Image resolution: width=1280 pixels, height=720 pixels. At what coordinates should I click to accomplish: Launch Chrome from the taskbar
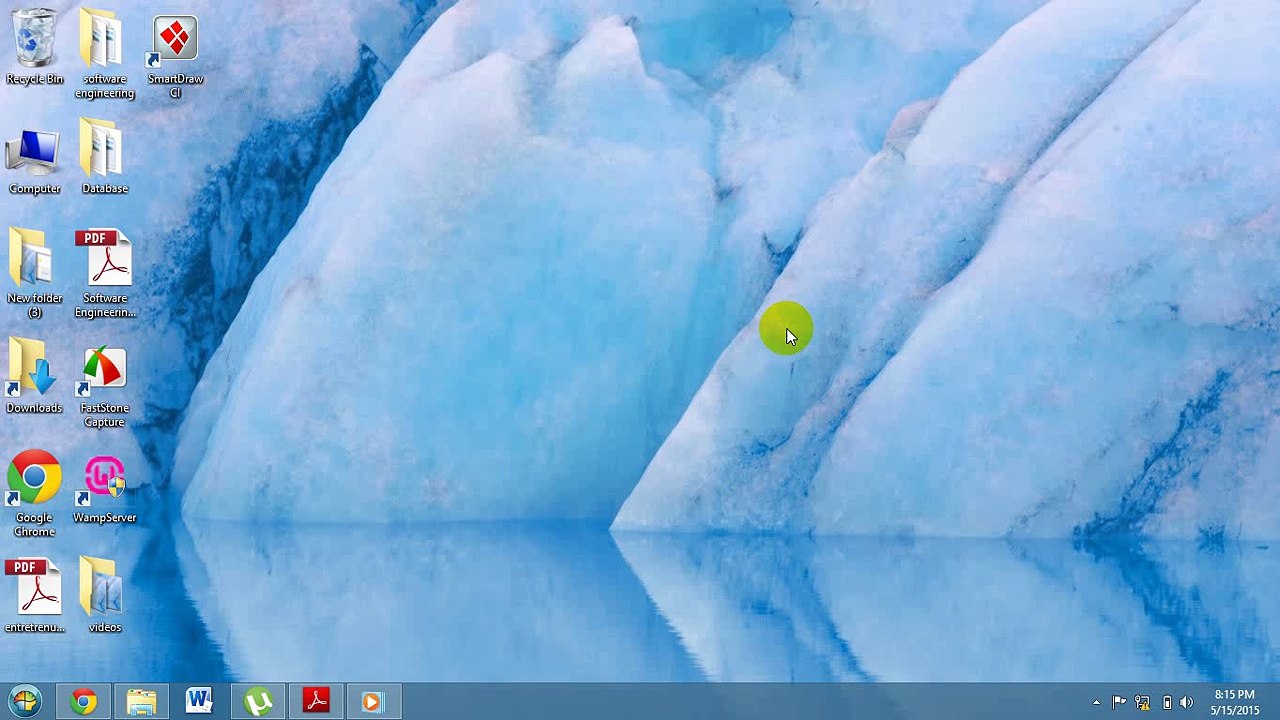(x=84, y=701)
